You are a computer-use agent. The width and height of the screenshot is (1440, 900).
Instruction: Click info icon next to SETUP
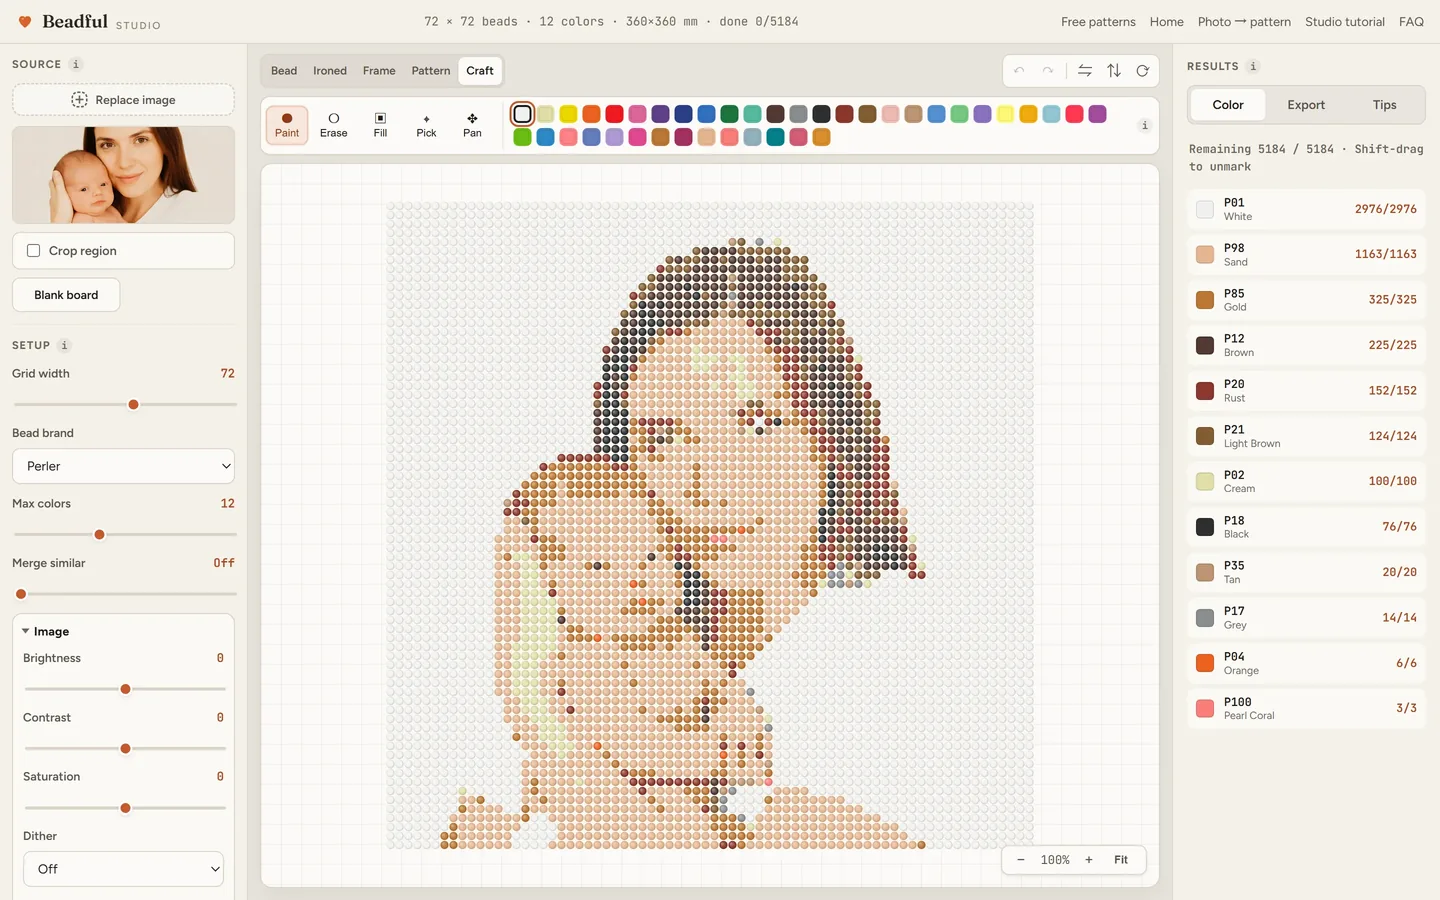pos(64,345)
